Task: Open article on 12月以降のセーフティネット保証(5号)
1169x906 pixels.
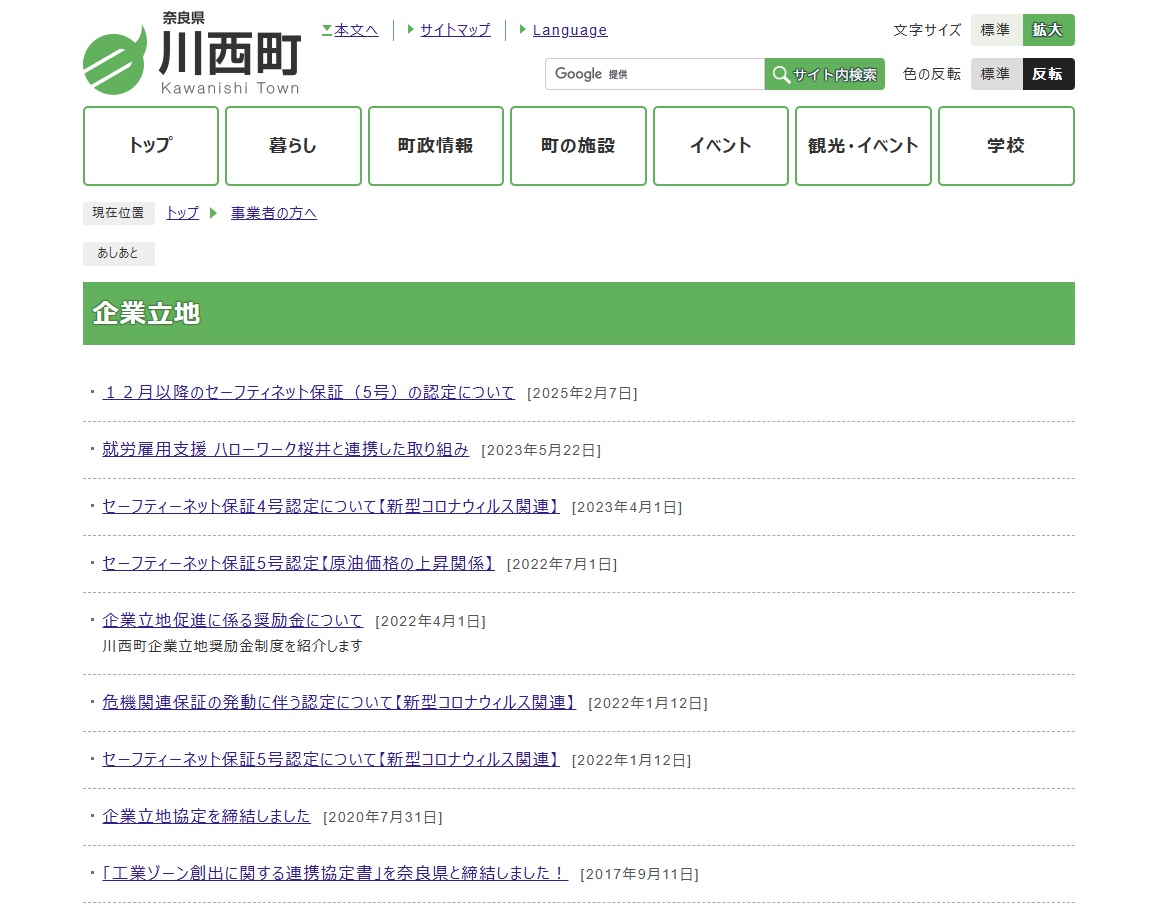Action: tap(309, 392)
